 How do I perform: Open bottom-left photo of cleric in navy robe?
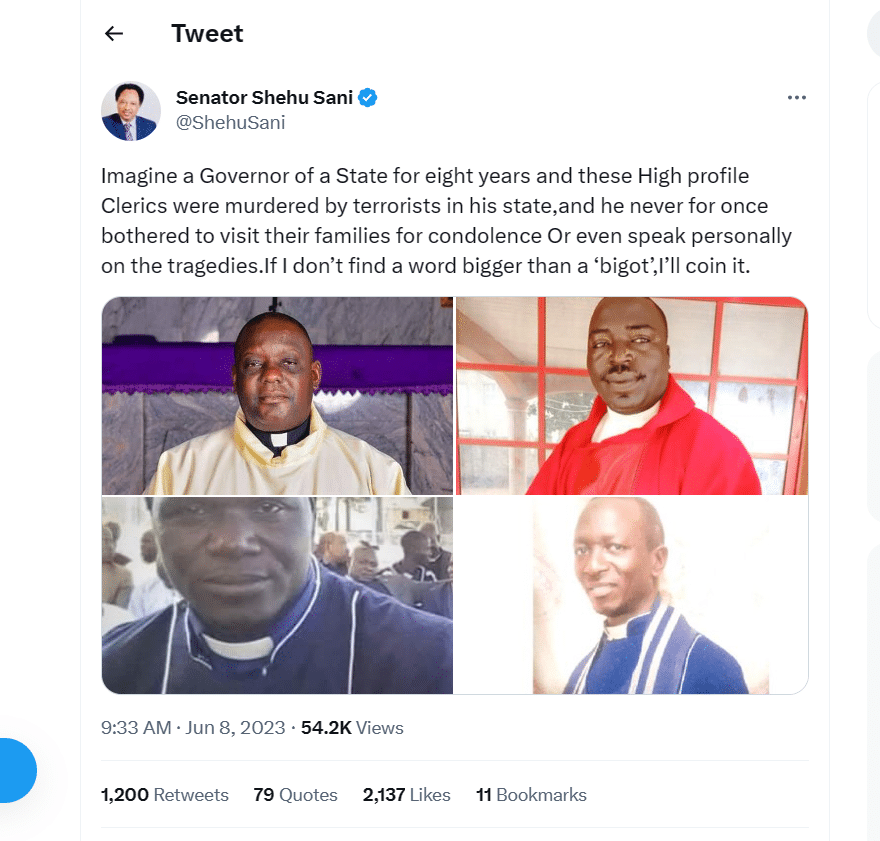[277, 595]
